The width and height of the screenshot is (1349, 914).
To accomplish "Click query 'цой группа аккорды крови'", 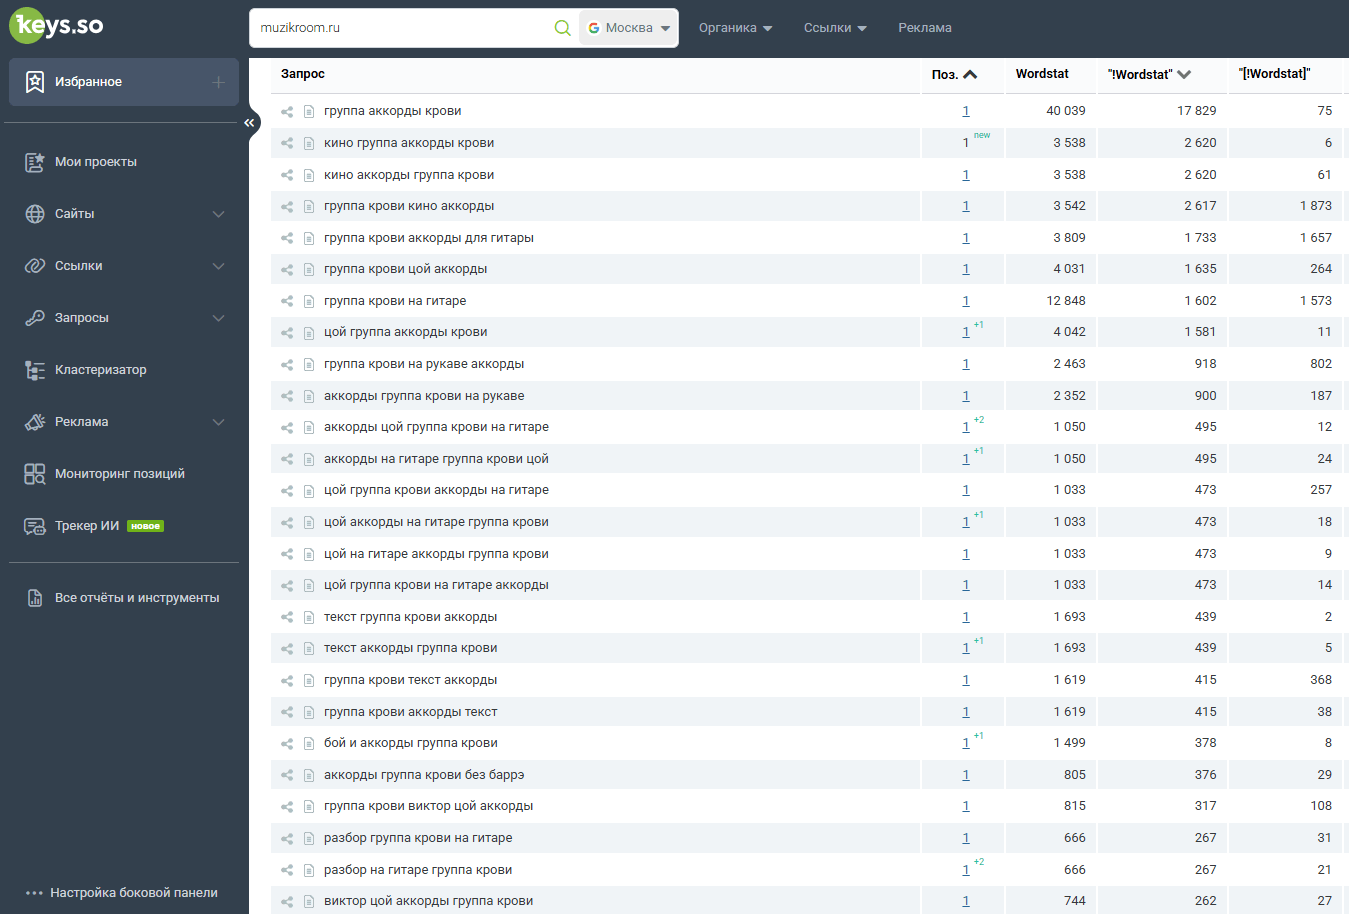I will 406,332.
